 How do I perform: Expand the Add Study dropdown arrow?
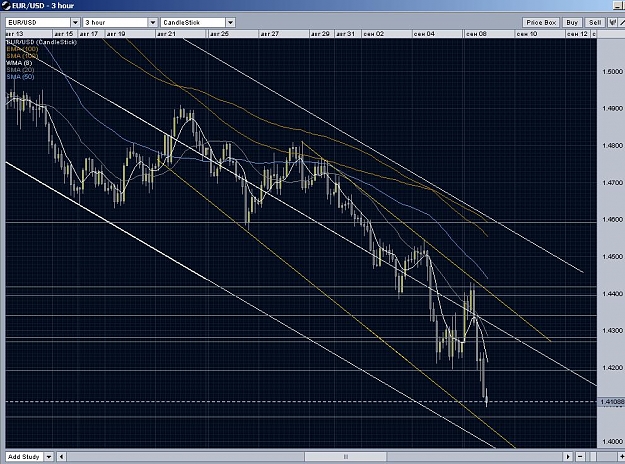(x=49, y=457)
